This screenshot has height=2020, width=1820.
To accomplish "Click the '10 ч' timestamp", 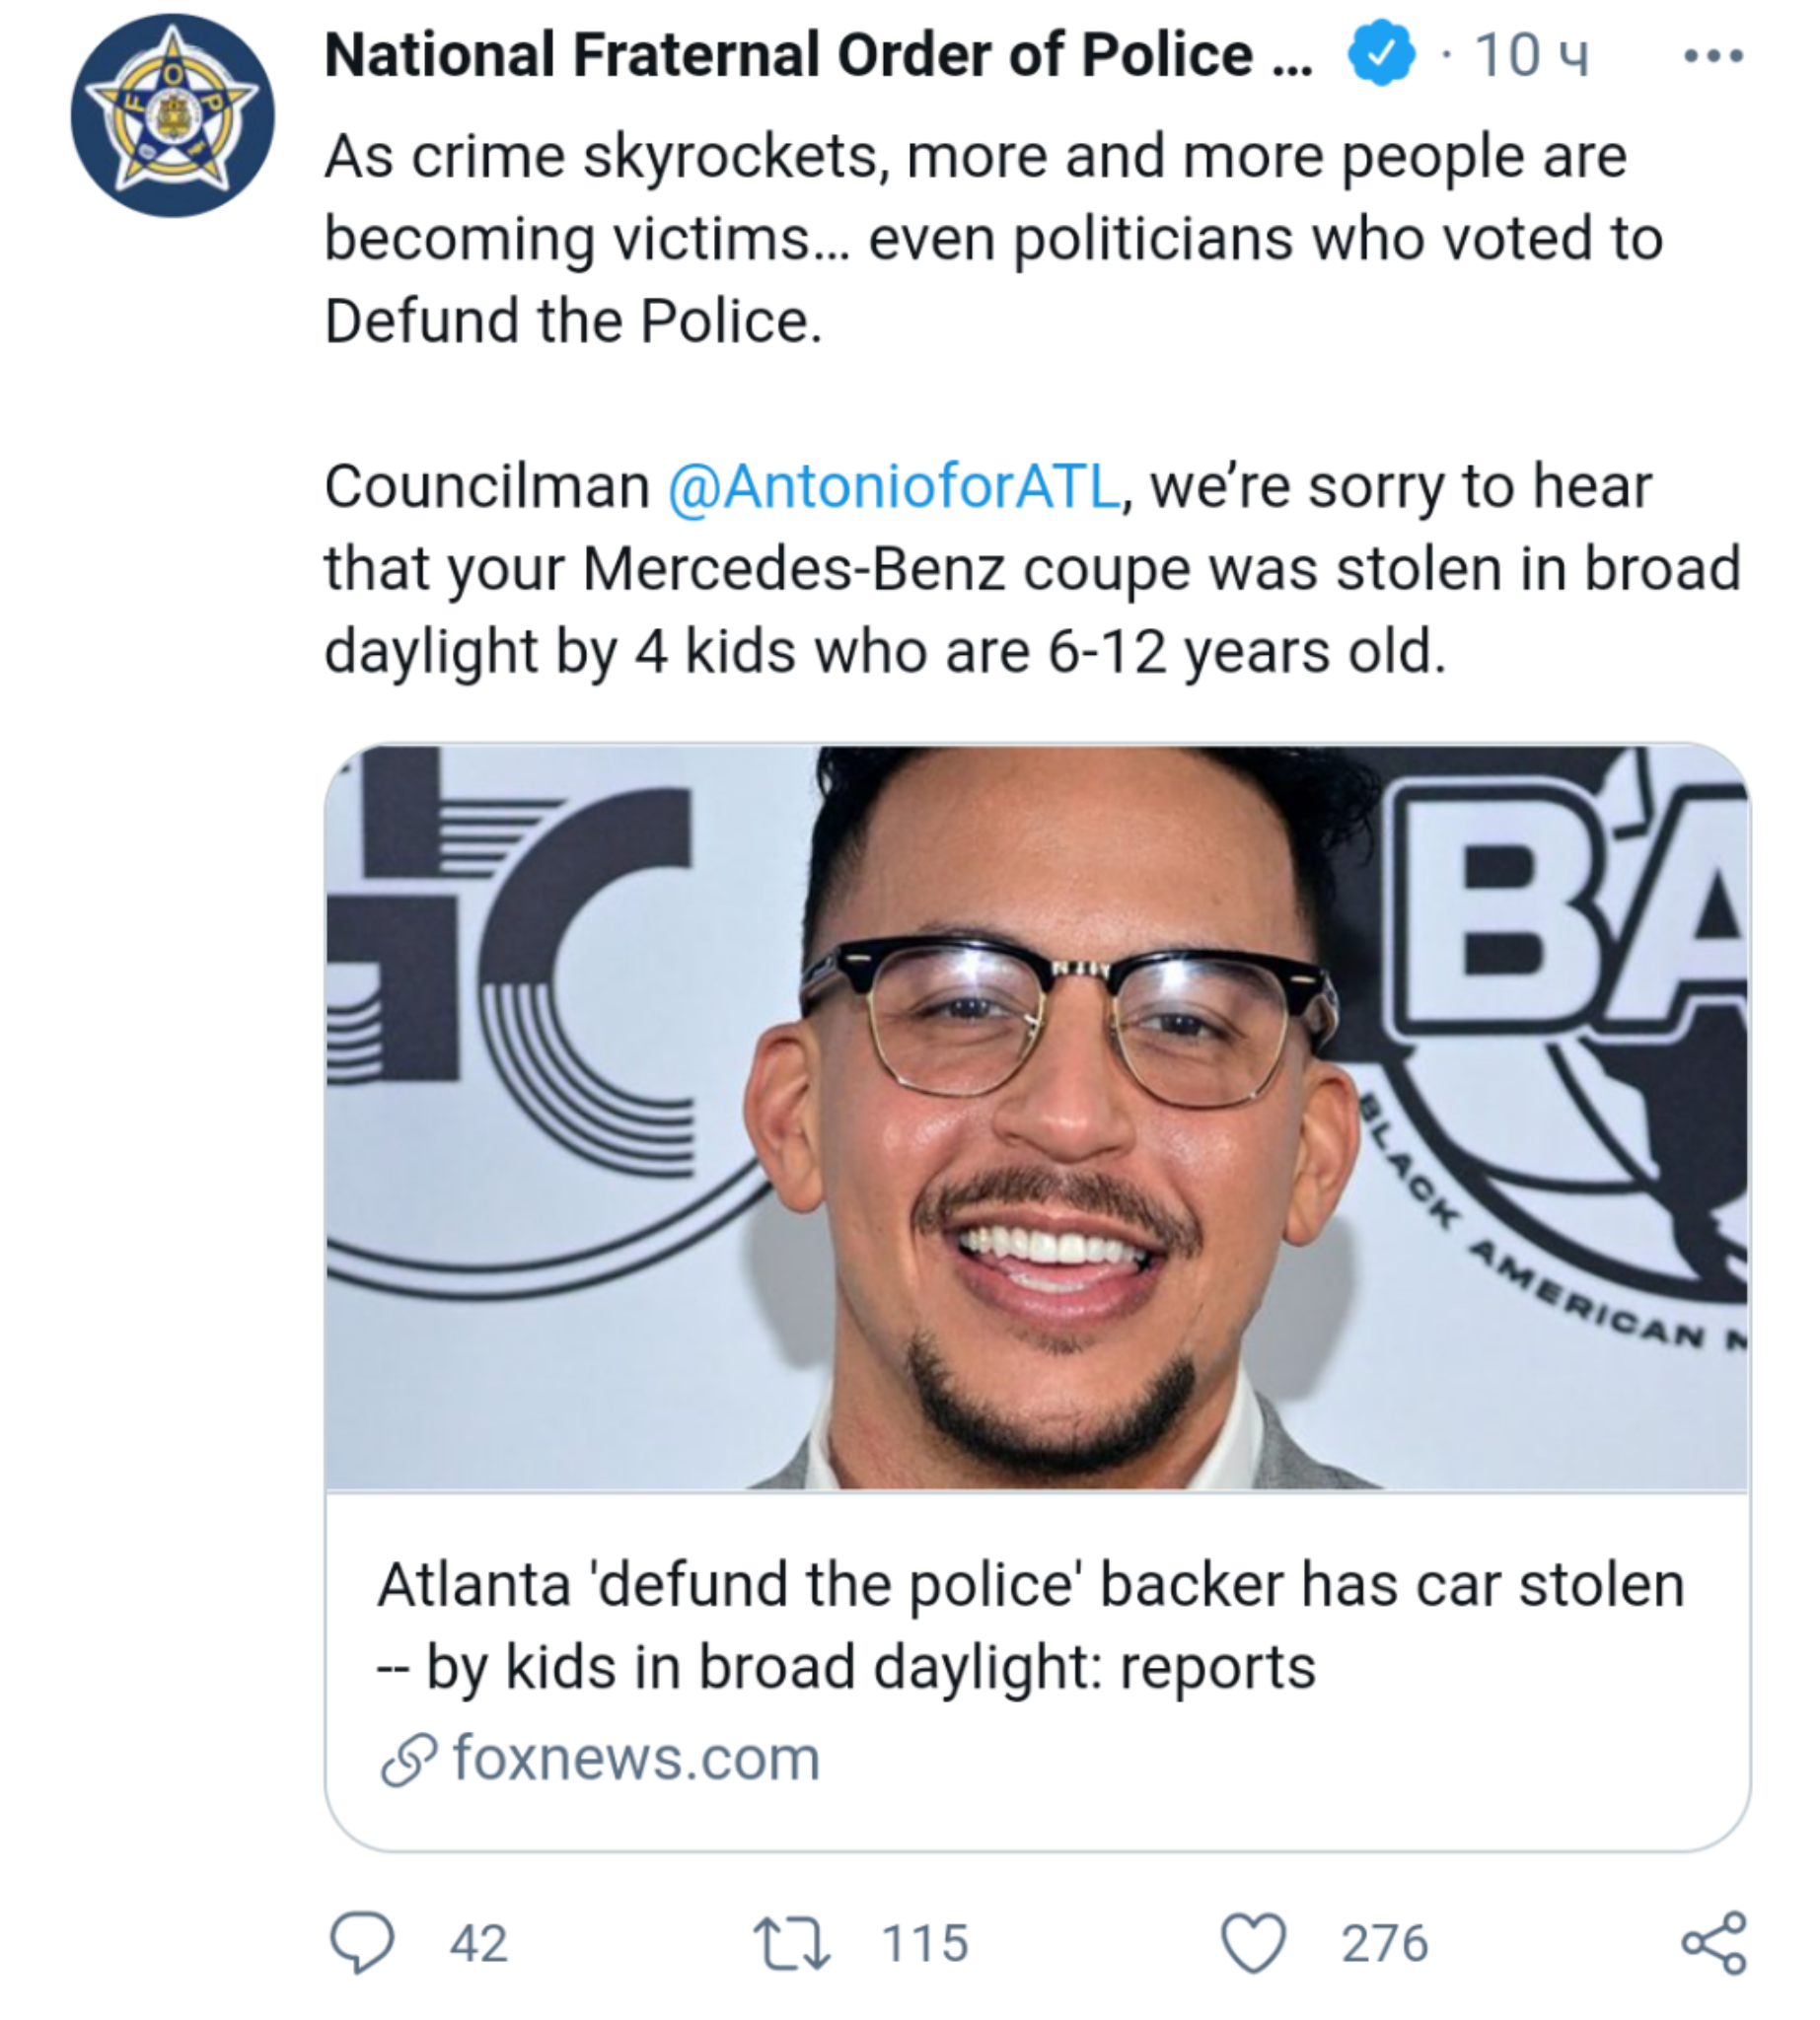I will [1530, 56].
